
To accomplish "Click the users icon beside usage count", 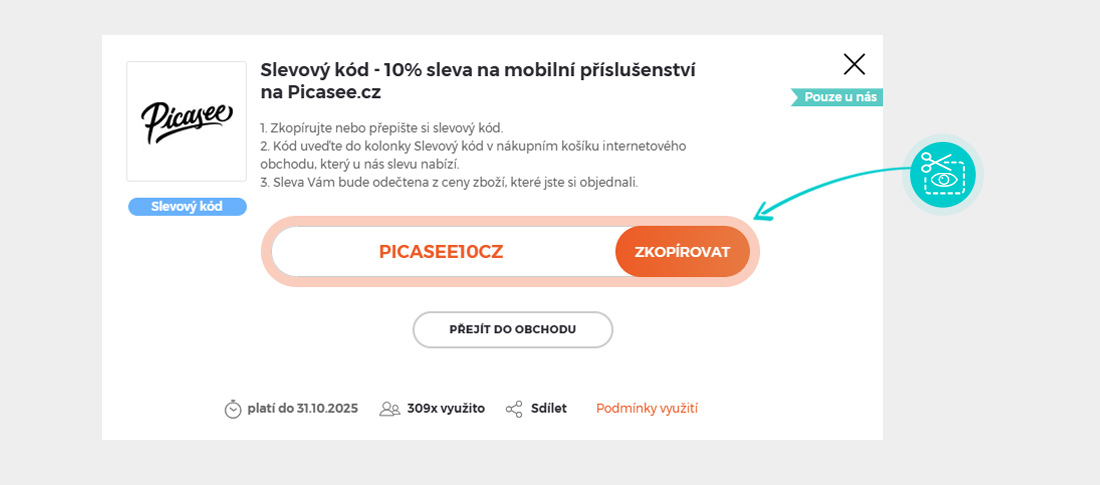I will coord(390,409).
